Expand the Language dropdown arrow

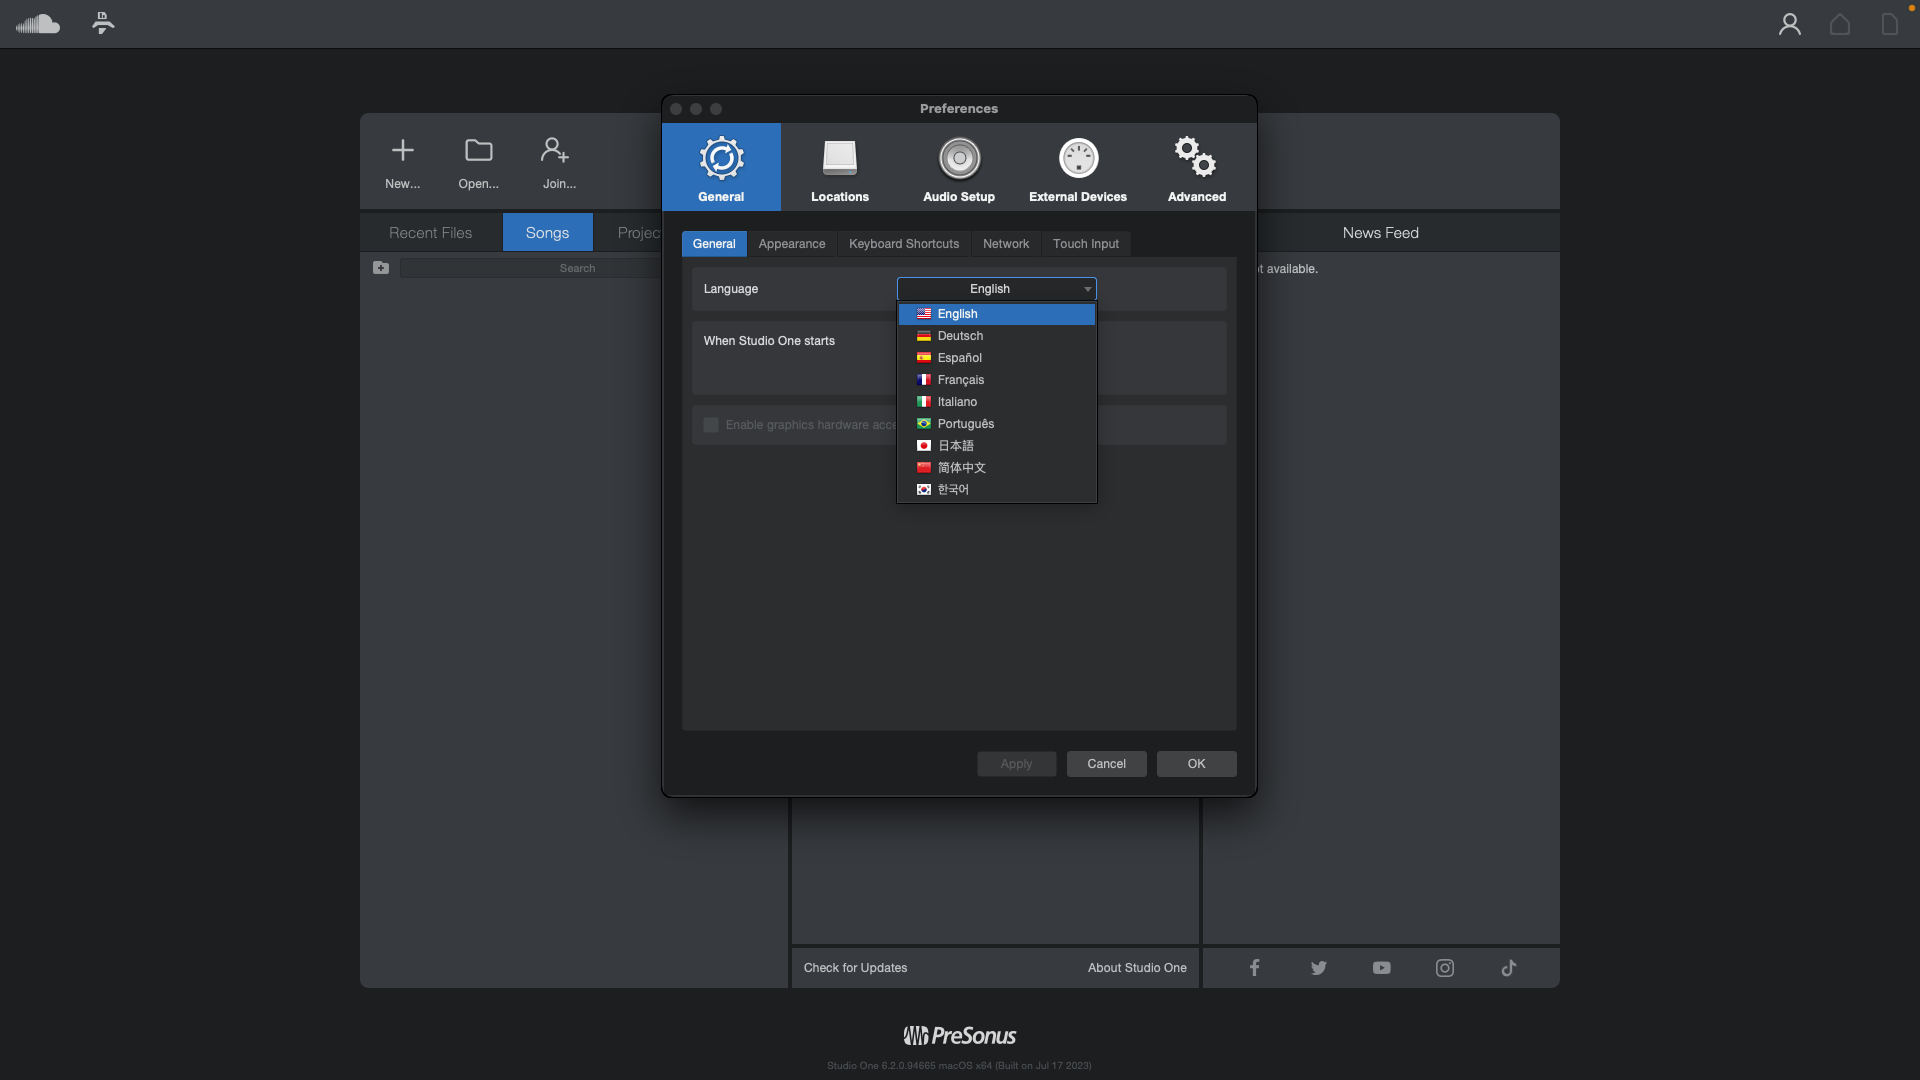pos(1087,289)
